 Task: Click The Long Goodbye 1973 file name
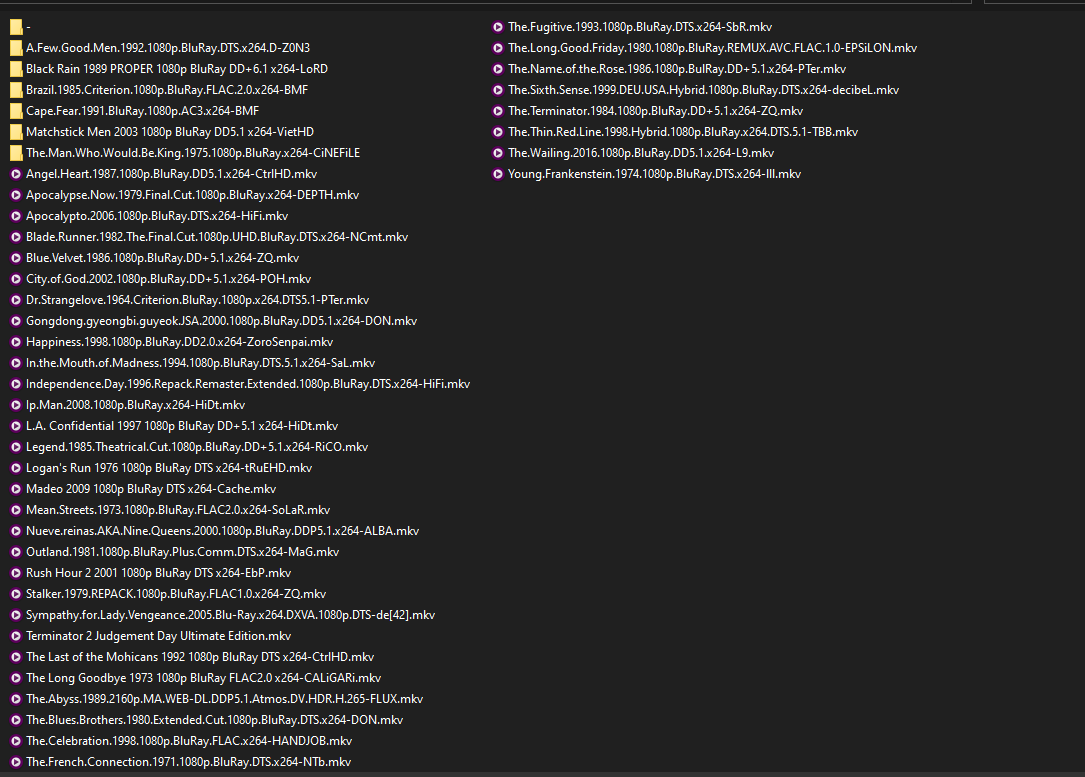click(x=203, y=678)
